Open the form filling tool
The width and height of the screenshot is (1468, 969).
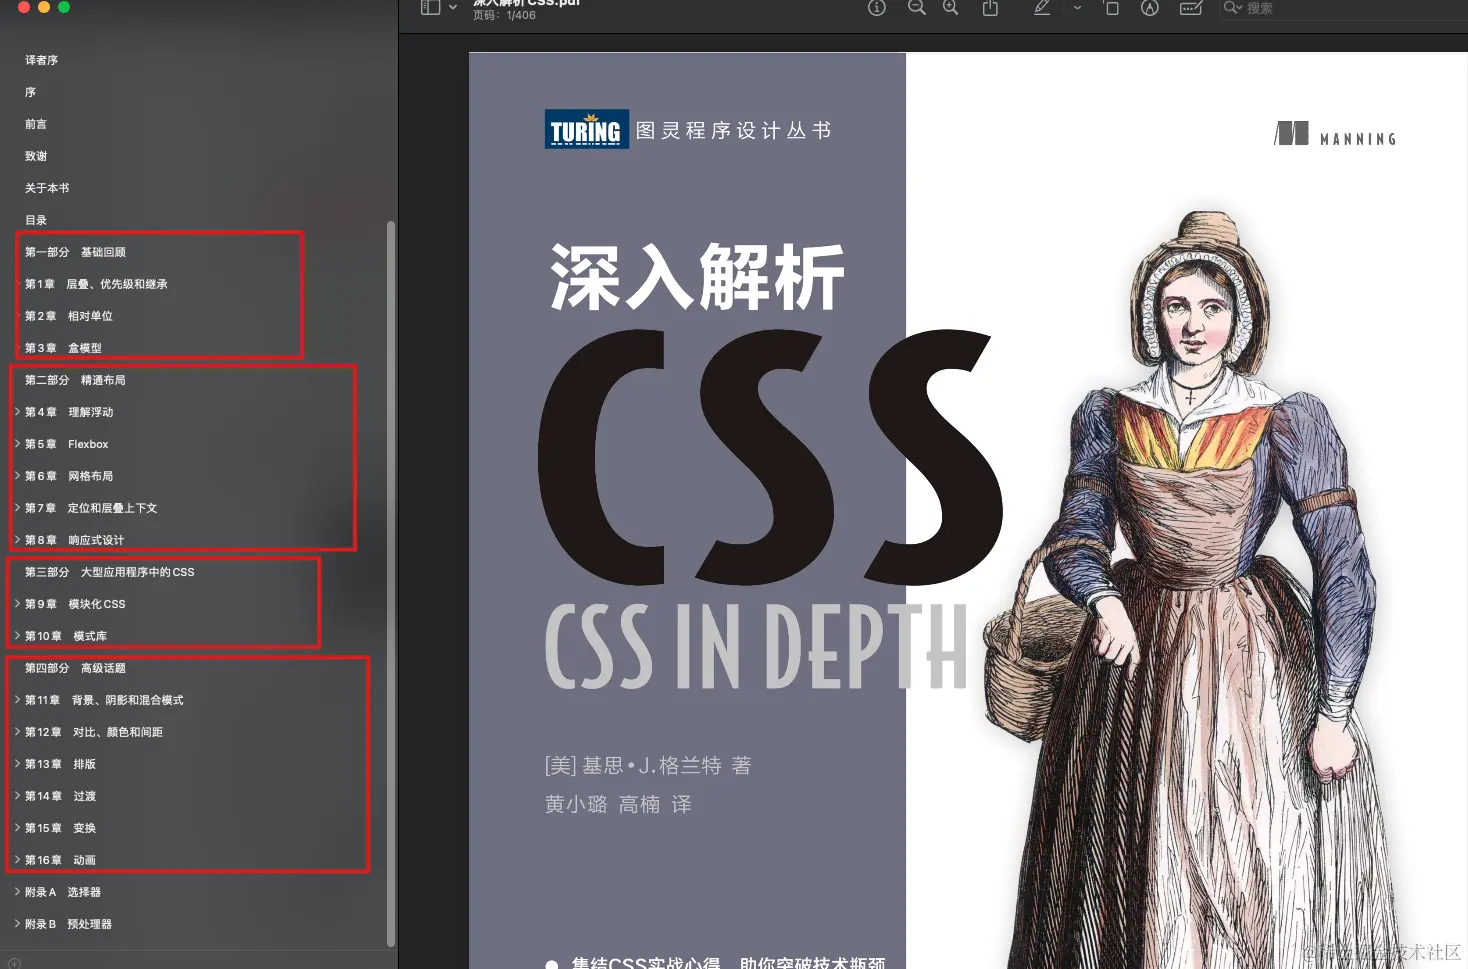coord(1191,7)
